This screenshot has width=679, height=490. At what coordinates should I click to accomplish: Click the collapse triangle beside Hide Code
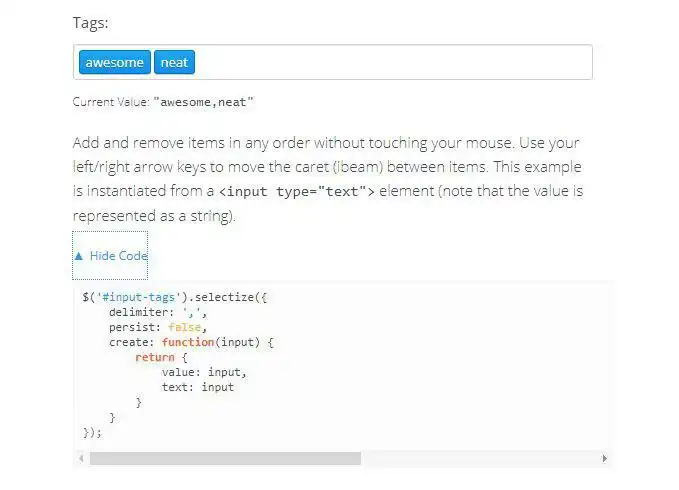[78, 256]
